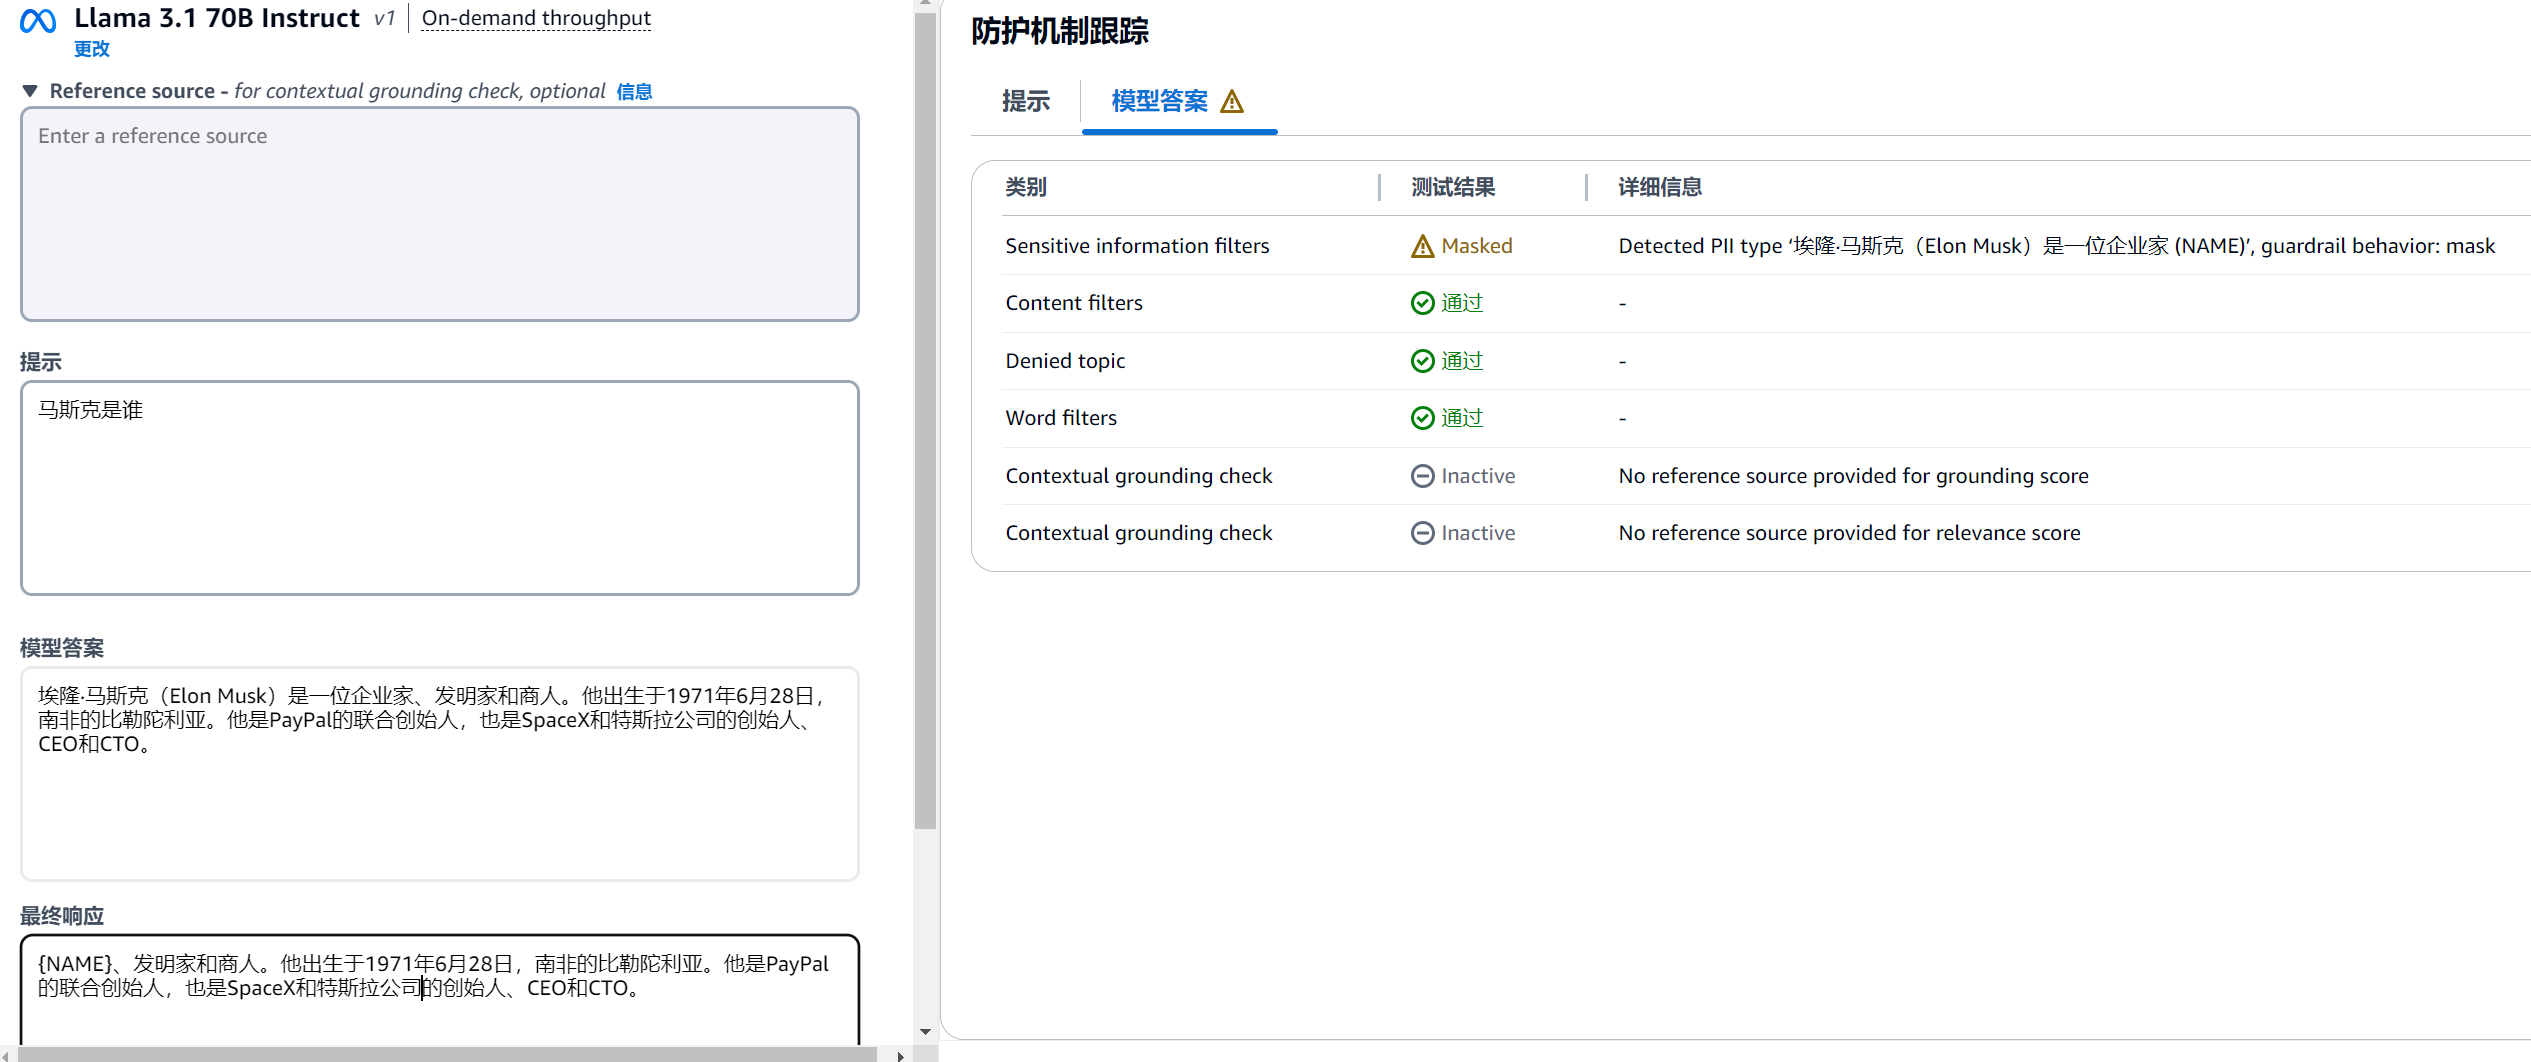Click the Inactive status in the relevance score row
The image size is (2531, 1062).
point(1478,533)
